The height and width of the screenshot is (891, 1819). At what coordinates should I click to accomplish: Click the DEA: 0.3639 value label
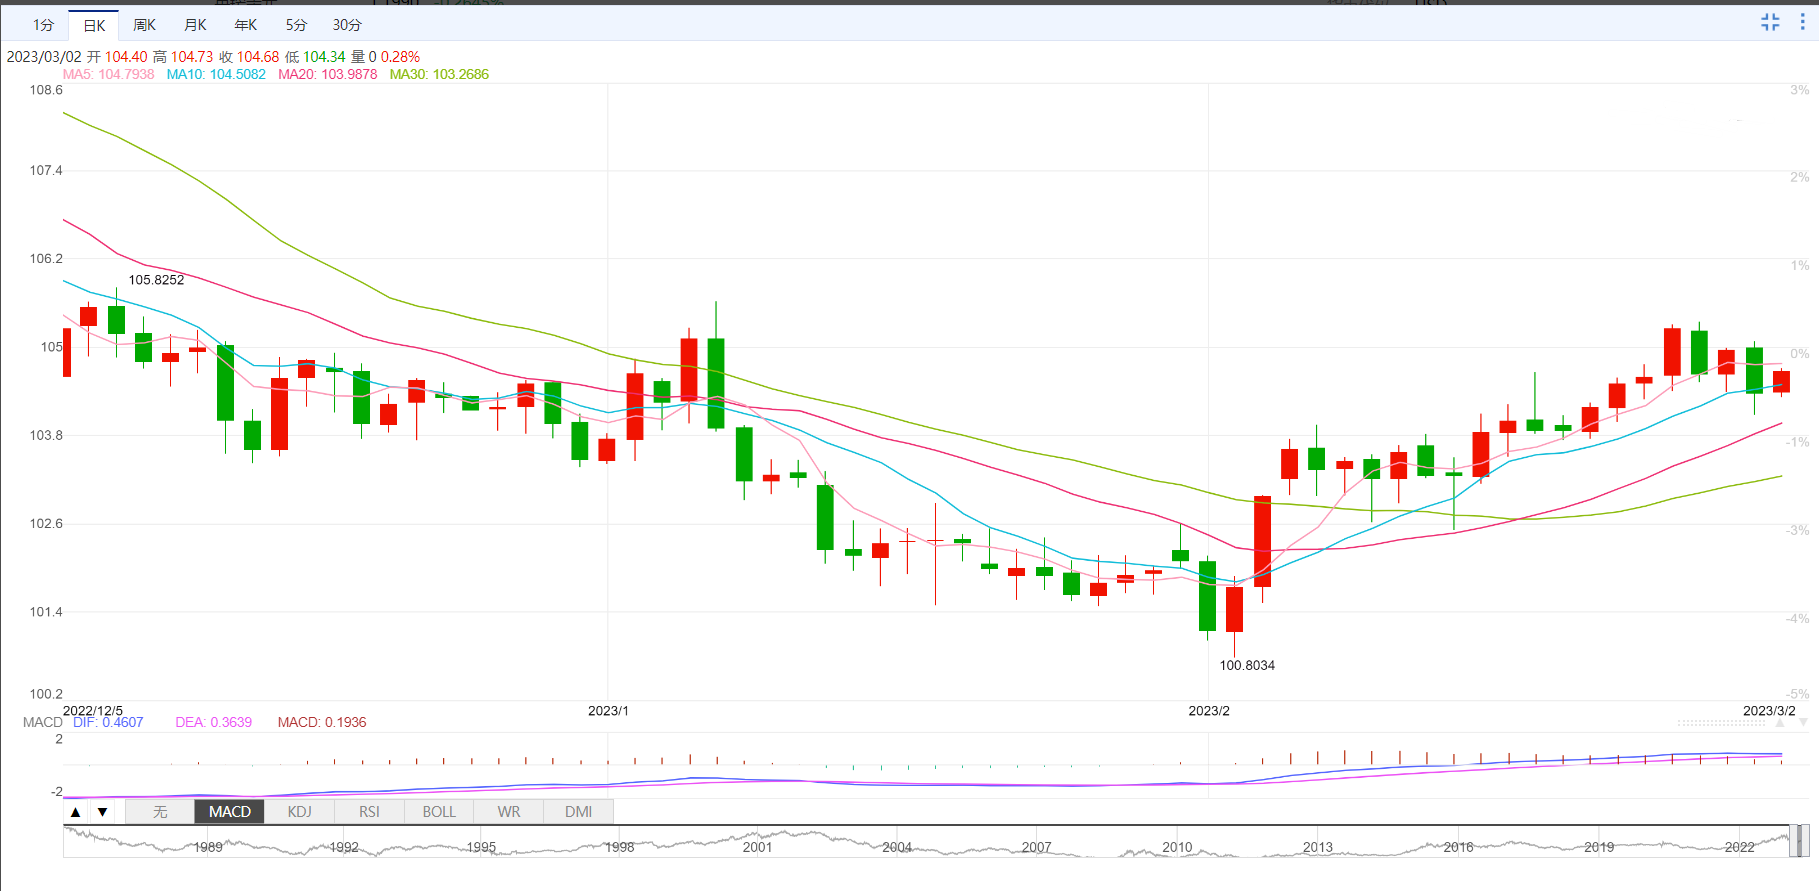[213, 722]
